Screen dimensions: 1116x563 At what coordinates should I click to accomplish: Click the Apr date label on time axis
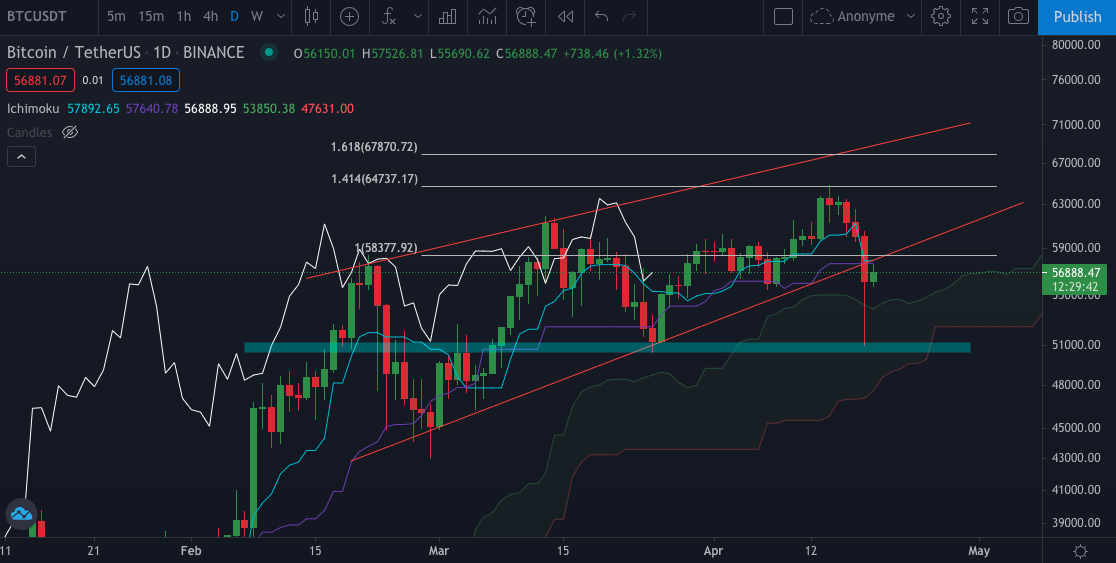(x=713, y=551)
